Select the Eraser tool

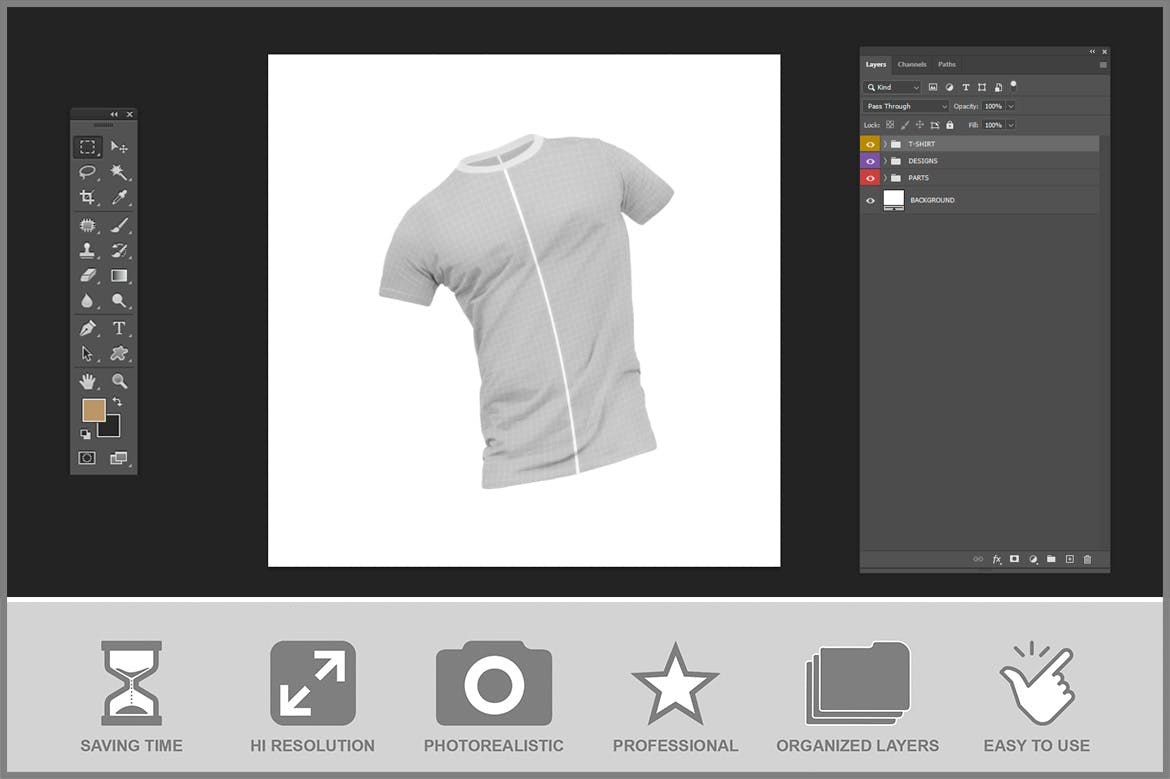pyautogui.click(x=88, y=276)
